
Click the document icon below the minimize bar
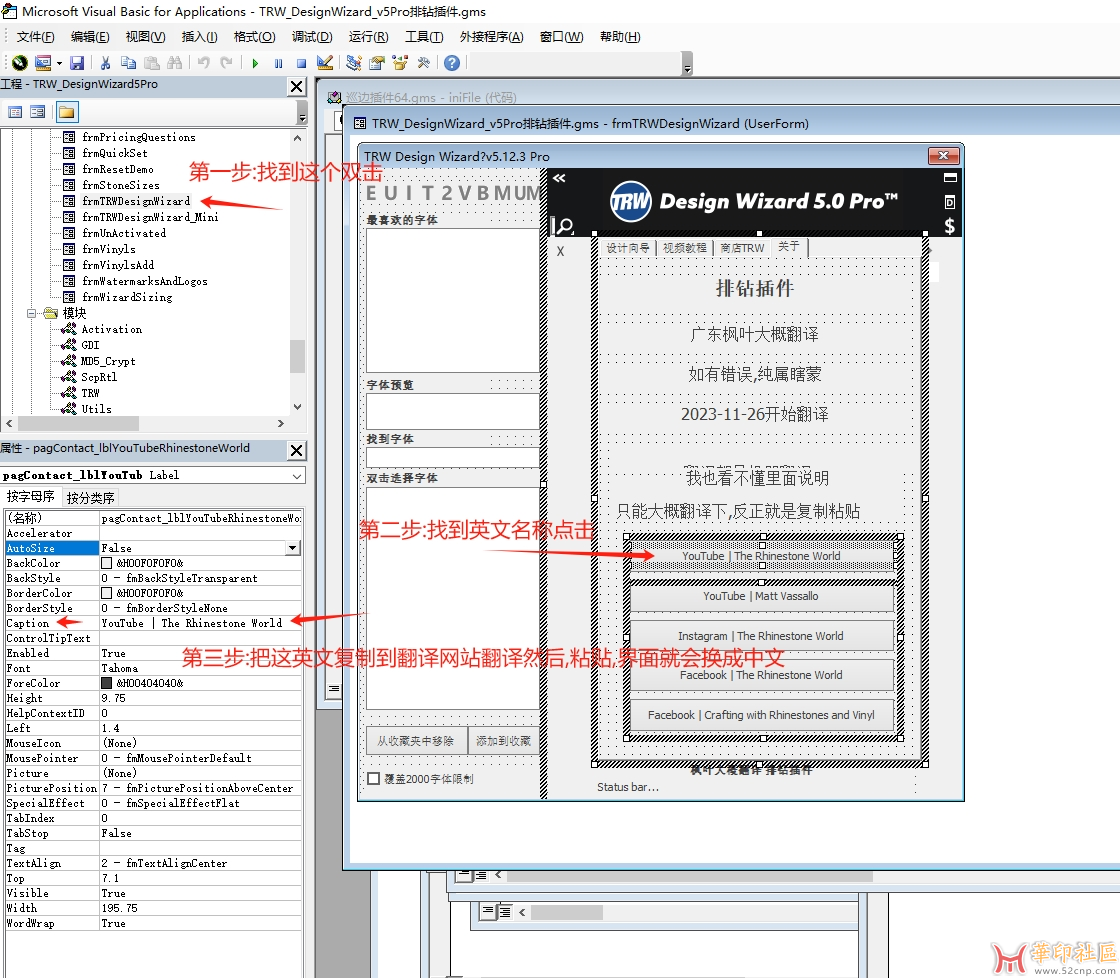[949, 202]
